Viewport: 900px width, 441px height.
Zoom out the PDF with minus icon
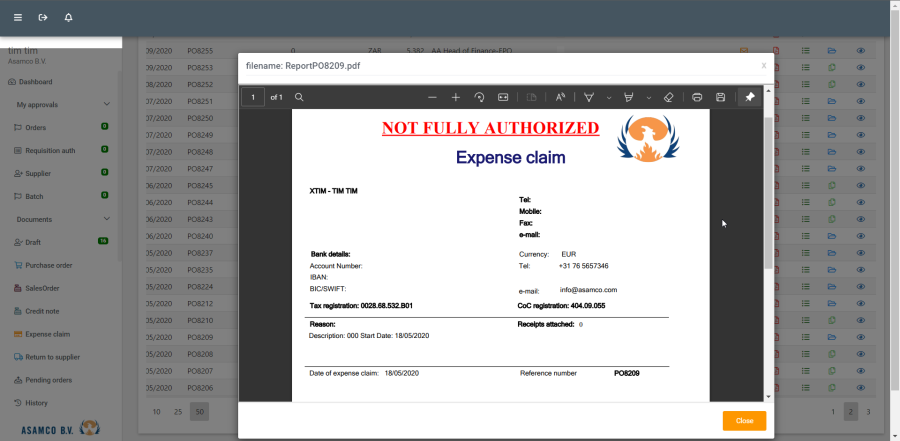pyautogui.click(x=432, y=97)
